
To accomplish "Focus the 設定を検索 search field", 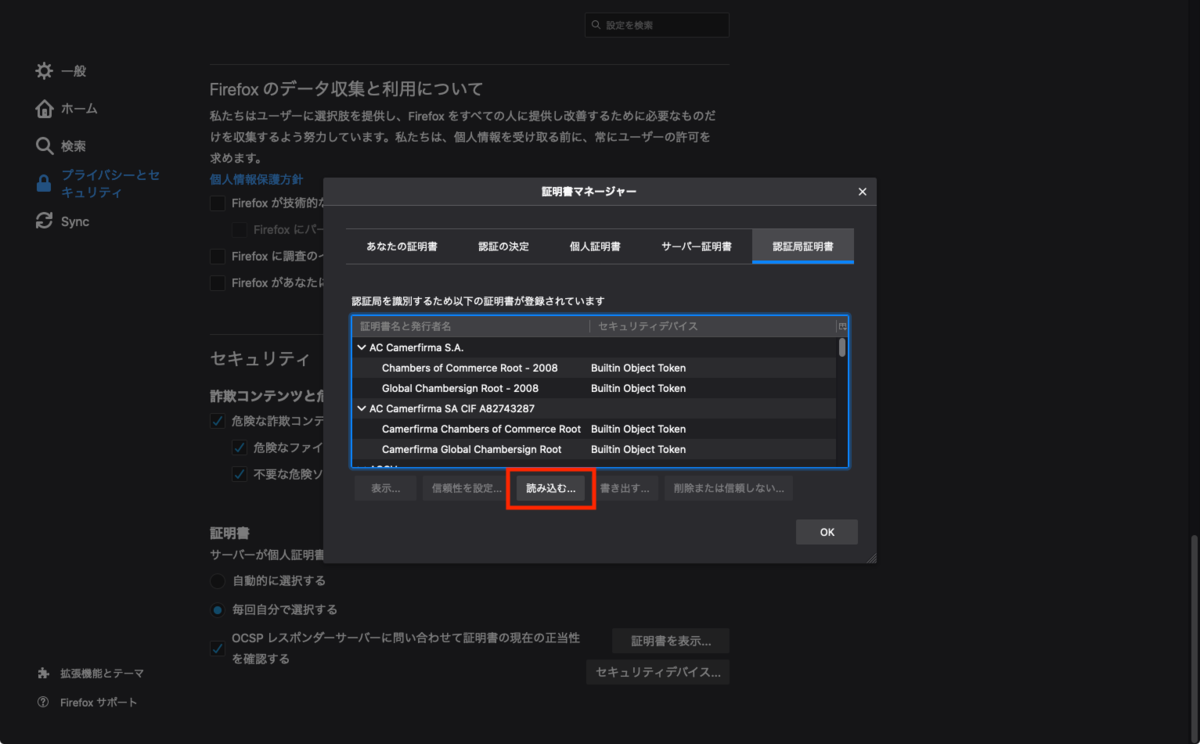I will pos(657,24).
